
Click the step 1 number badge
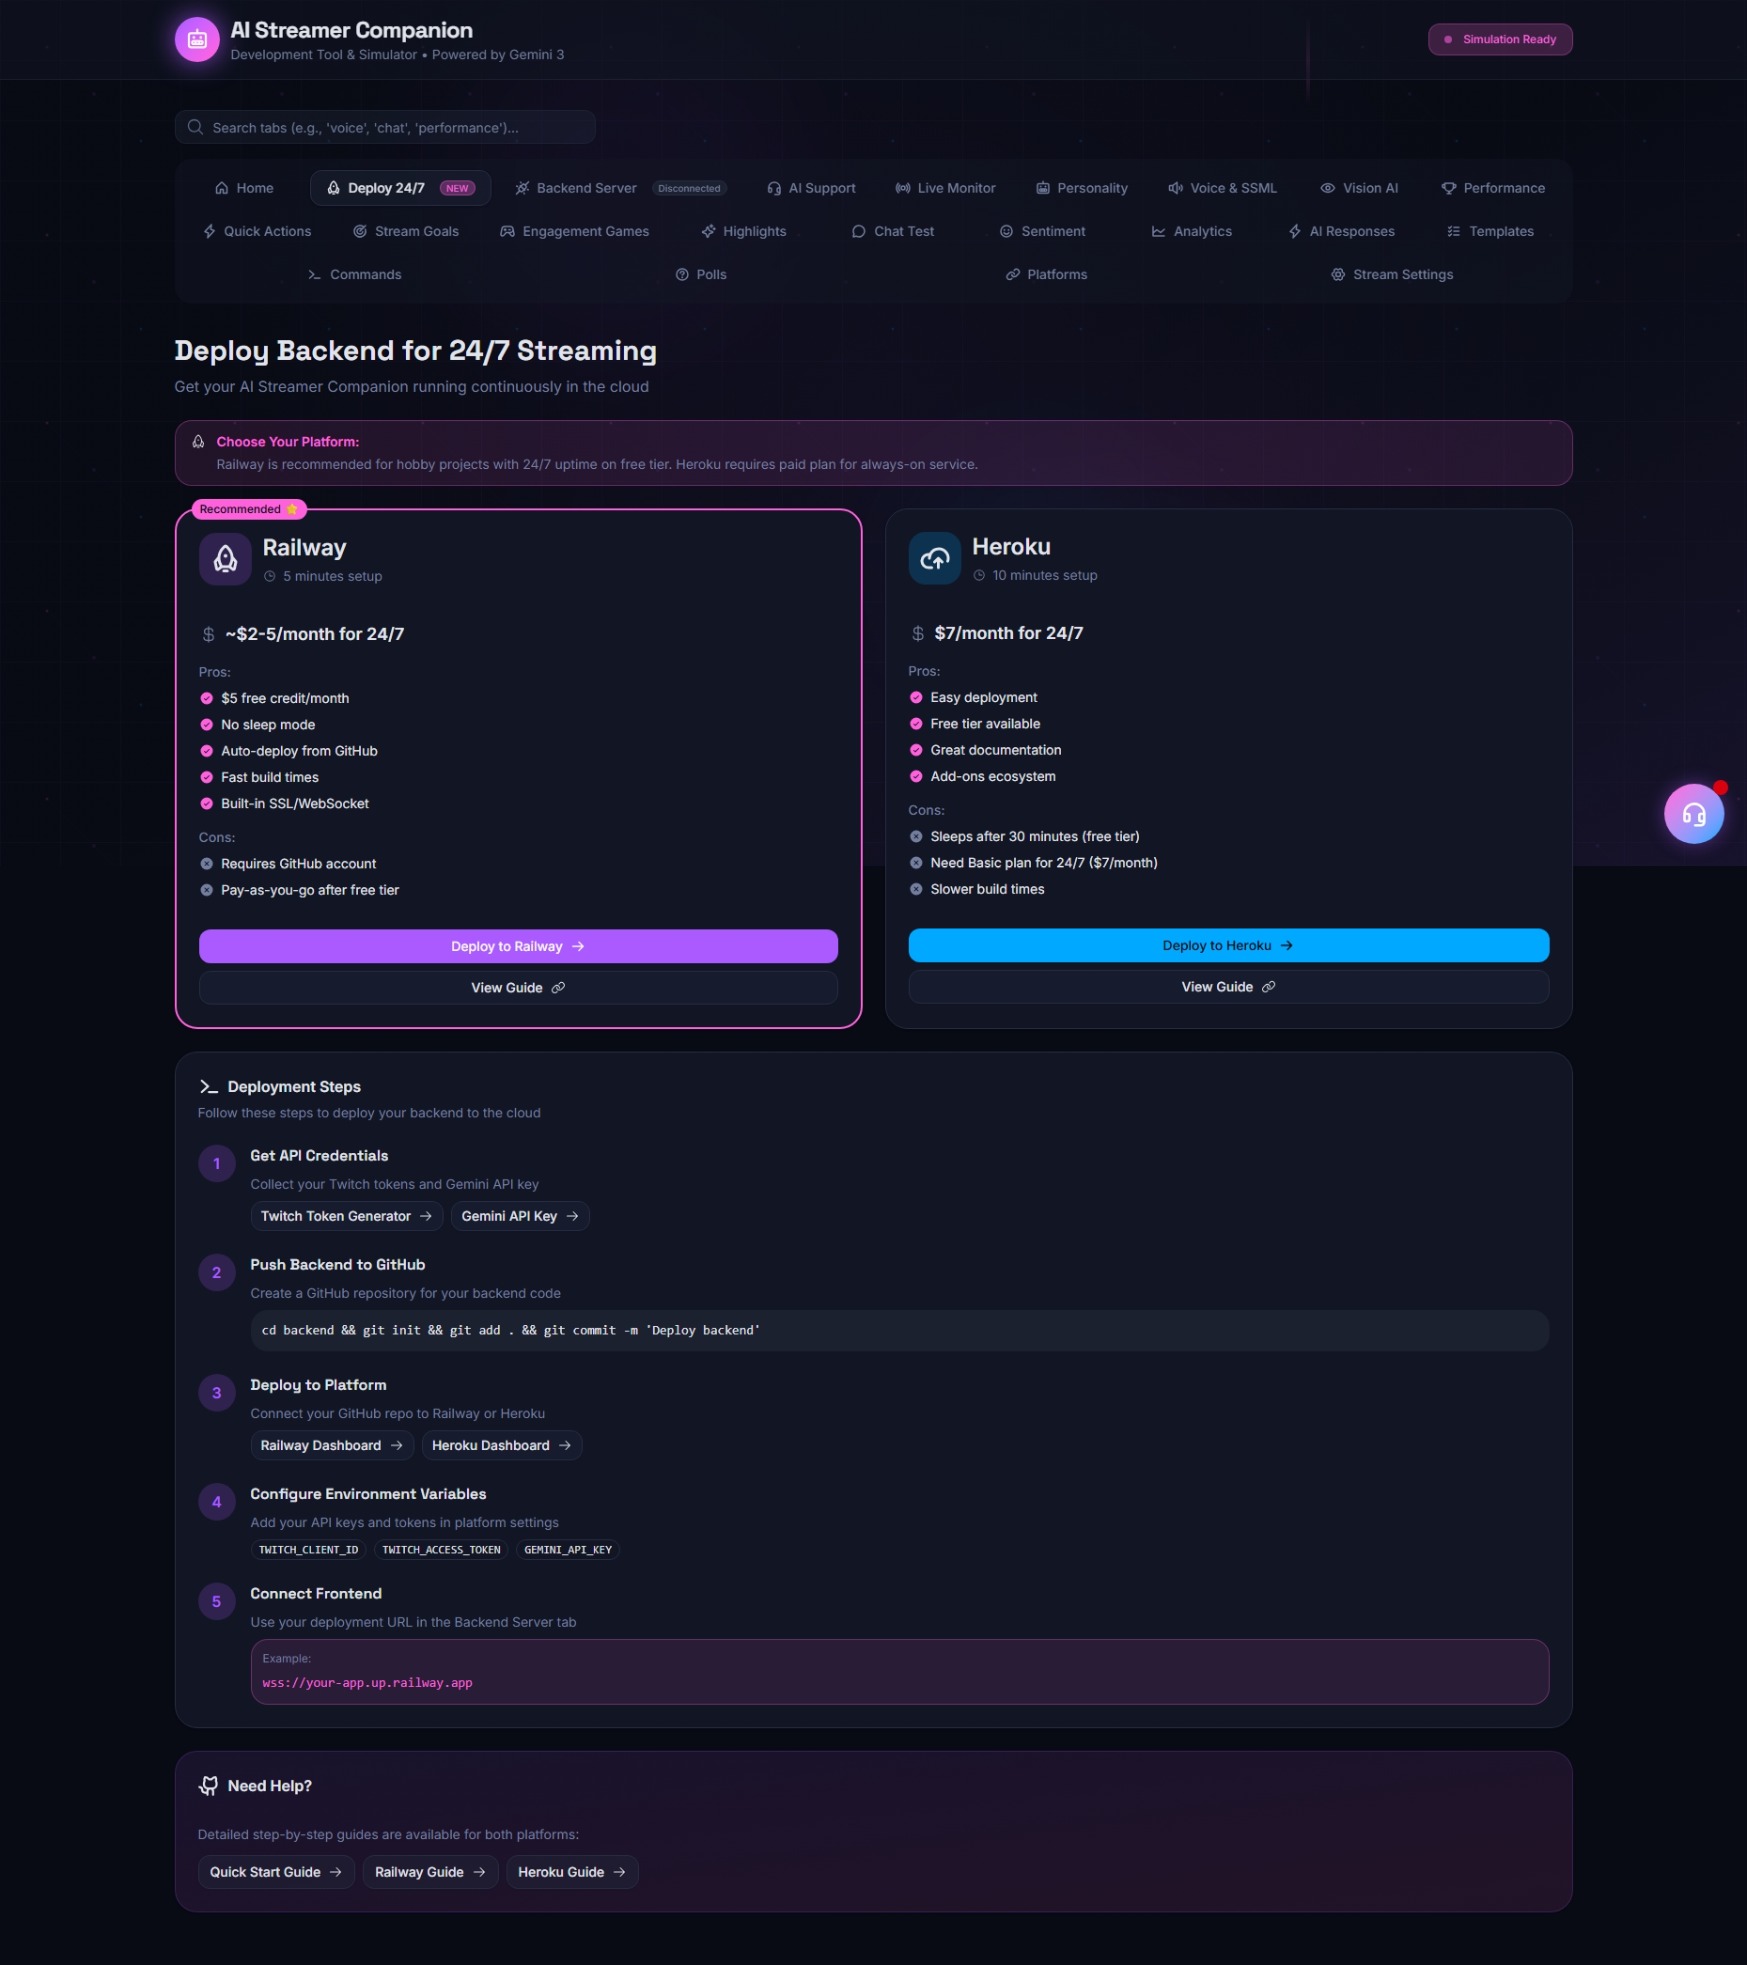216,1163
